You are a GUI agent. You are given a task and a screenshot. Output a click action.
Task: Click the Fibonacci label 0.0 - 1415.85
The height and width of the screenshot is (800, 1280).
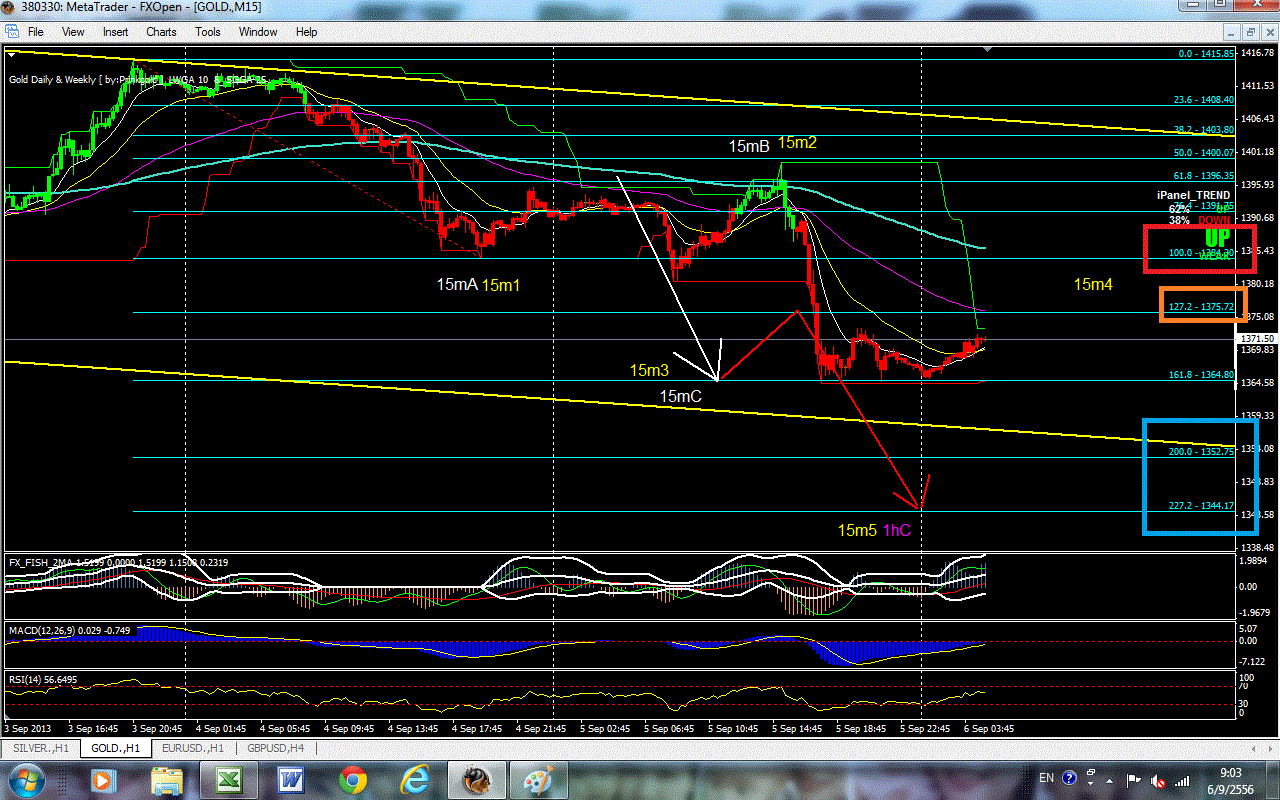[1206, 54]
